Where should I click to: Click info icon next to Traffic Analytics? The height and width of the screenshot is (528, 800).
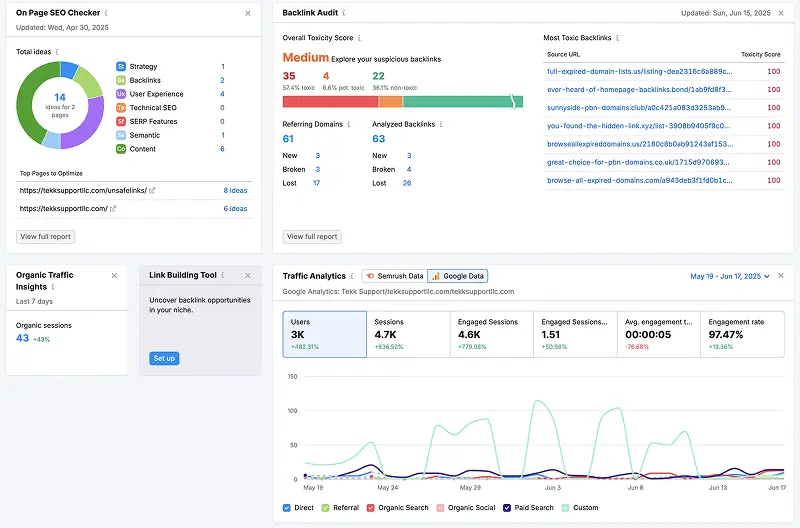(352, 276)
